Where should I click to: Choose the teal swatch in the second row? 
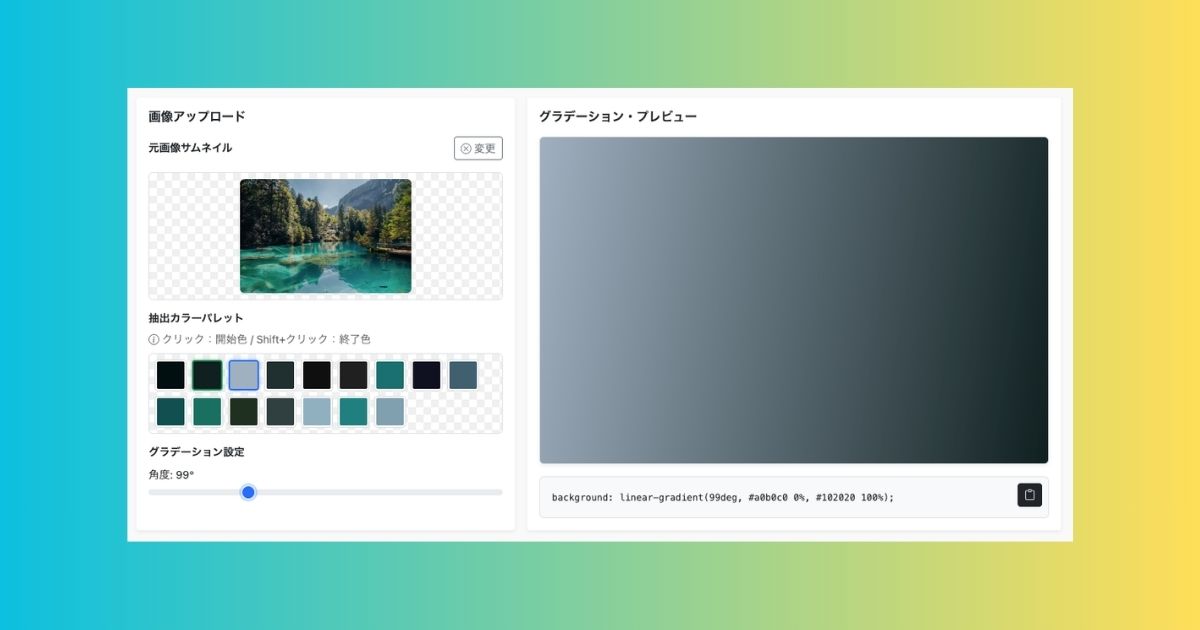(353, 412)
